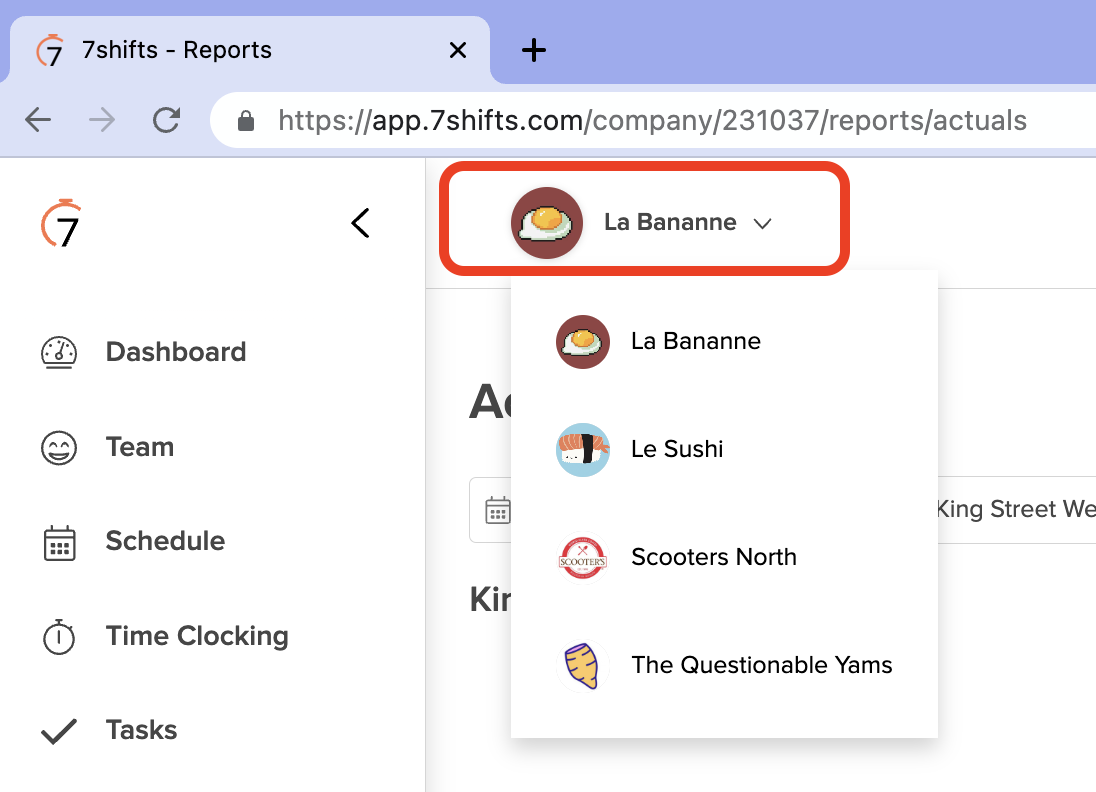Open the King Street West location dropdown

click(x=1010, y=510)
